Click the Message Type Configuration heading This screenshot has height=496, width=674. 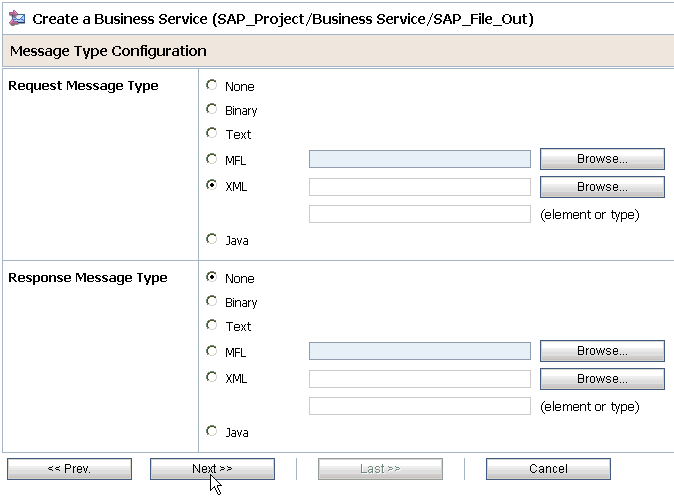point(108,51)
